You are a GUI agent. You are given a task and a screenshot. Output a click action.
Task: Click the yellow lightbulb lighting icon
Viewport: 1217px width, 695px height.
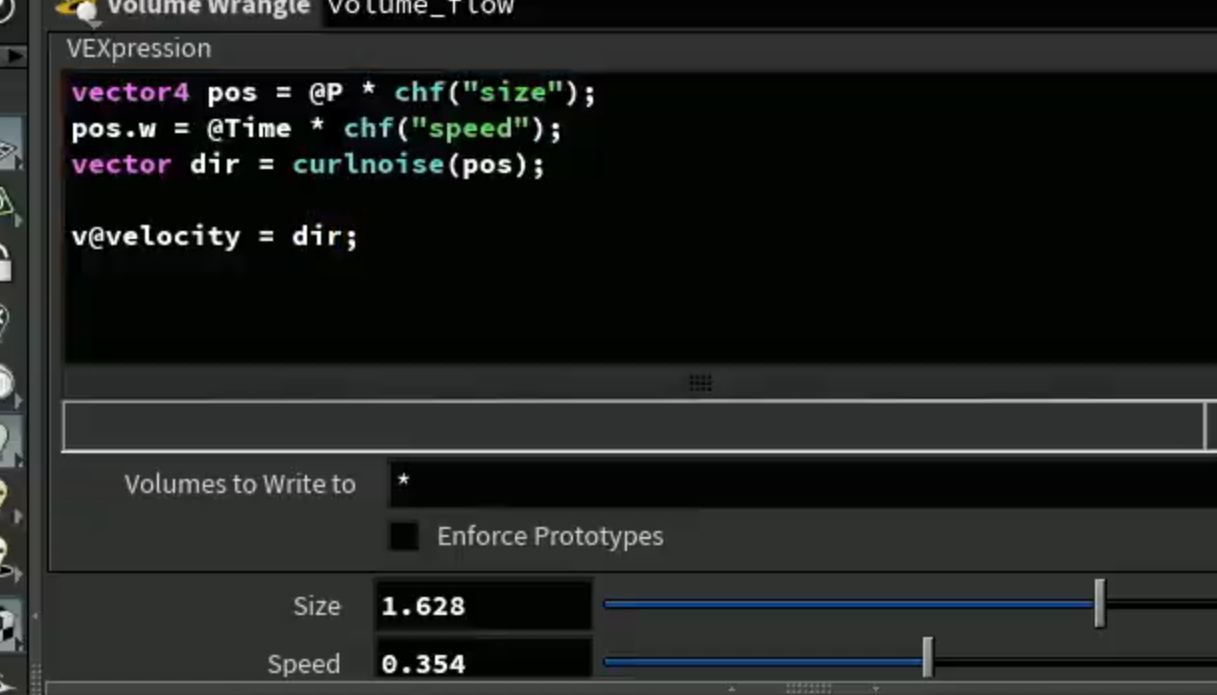coord(5,496)
